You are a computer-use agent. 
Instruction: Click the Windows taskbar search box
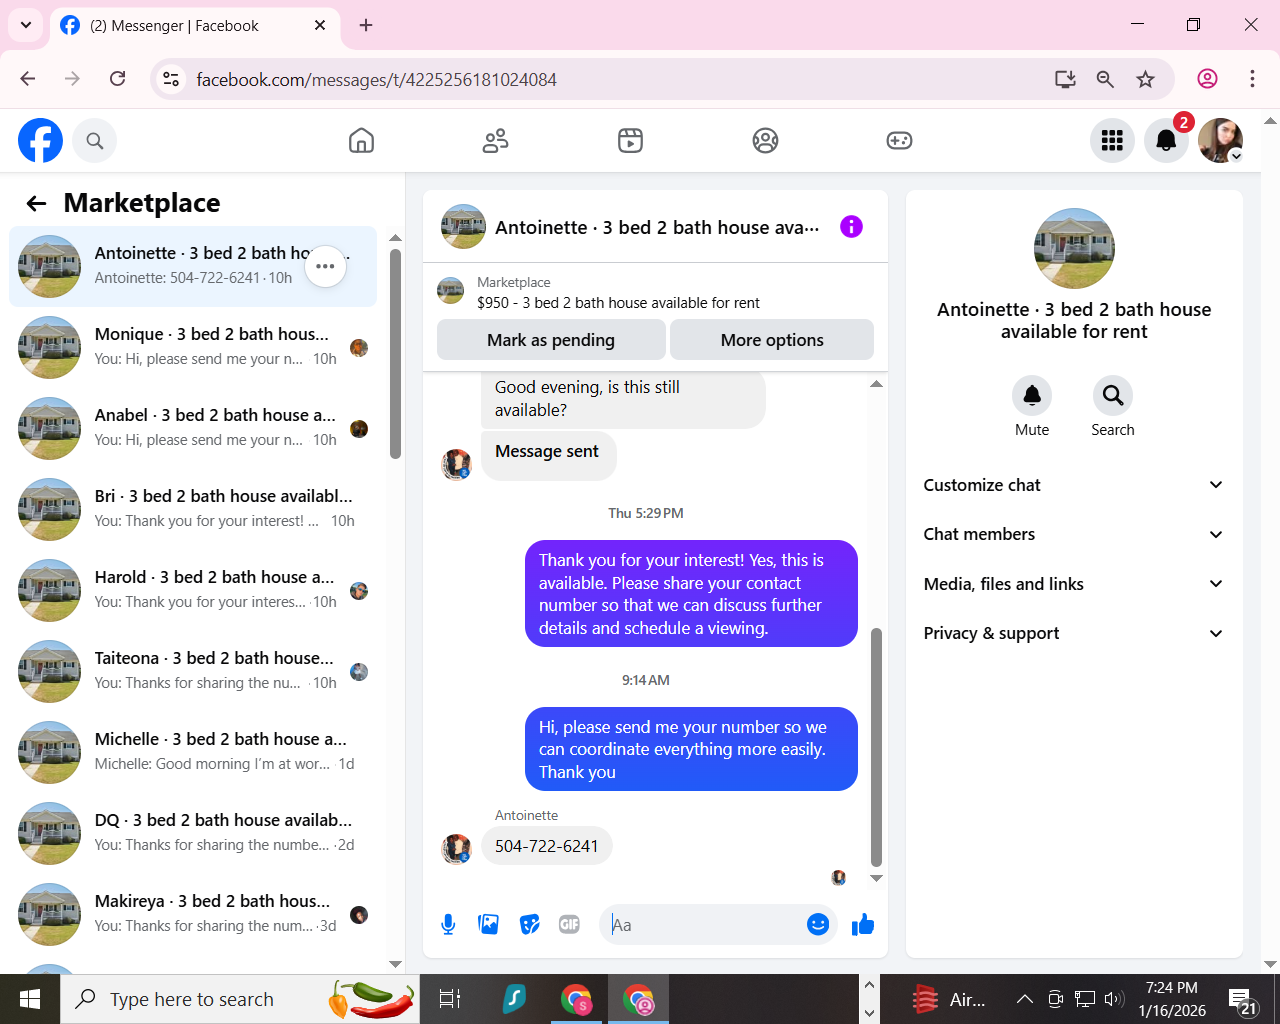[240, 999]
